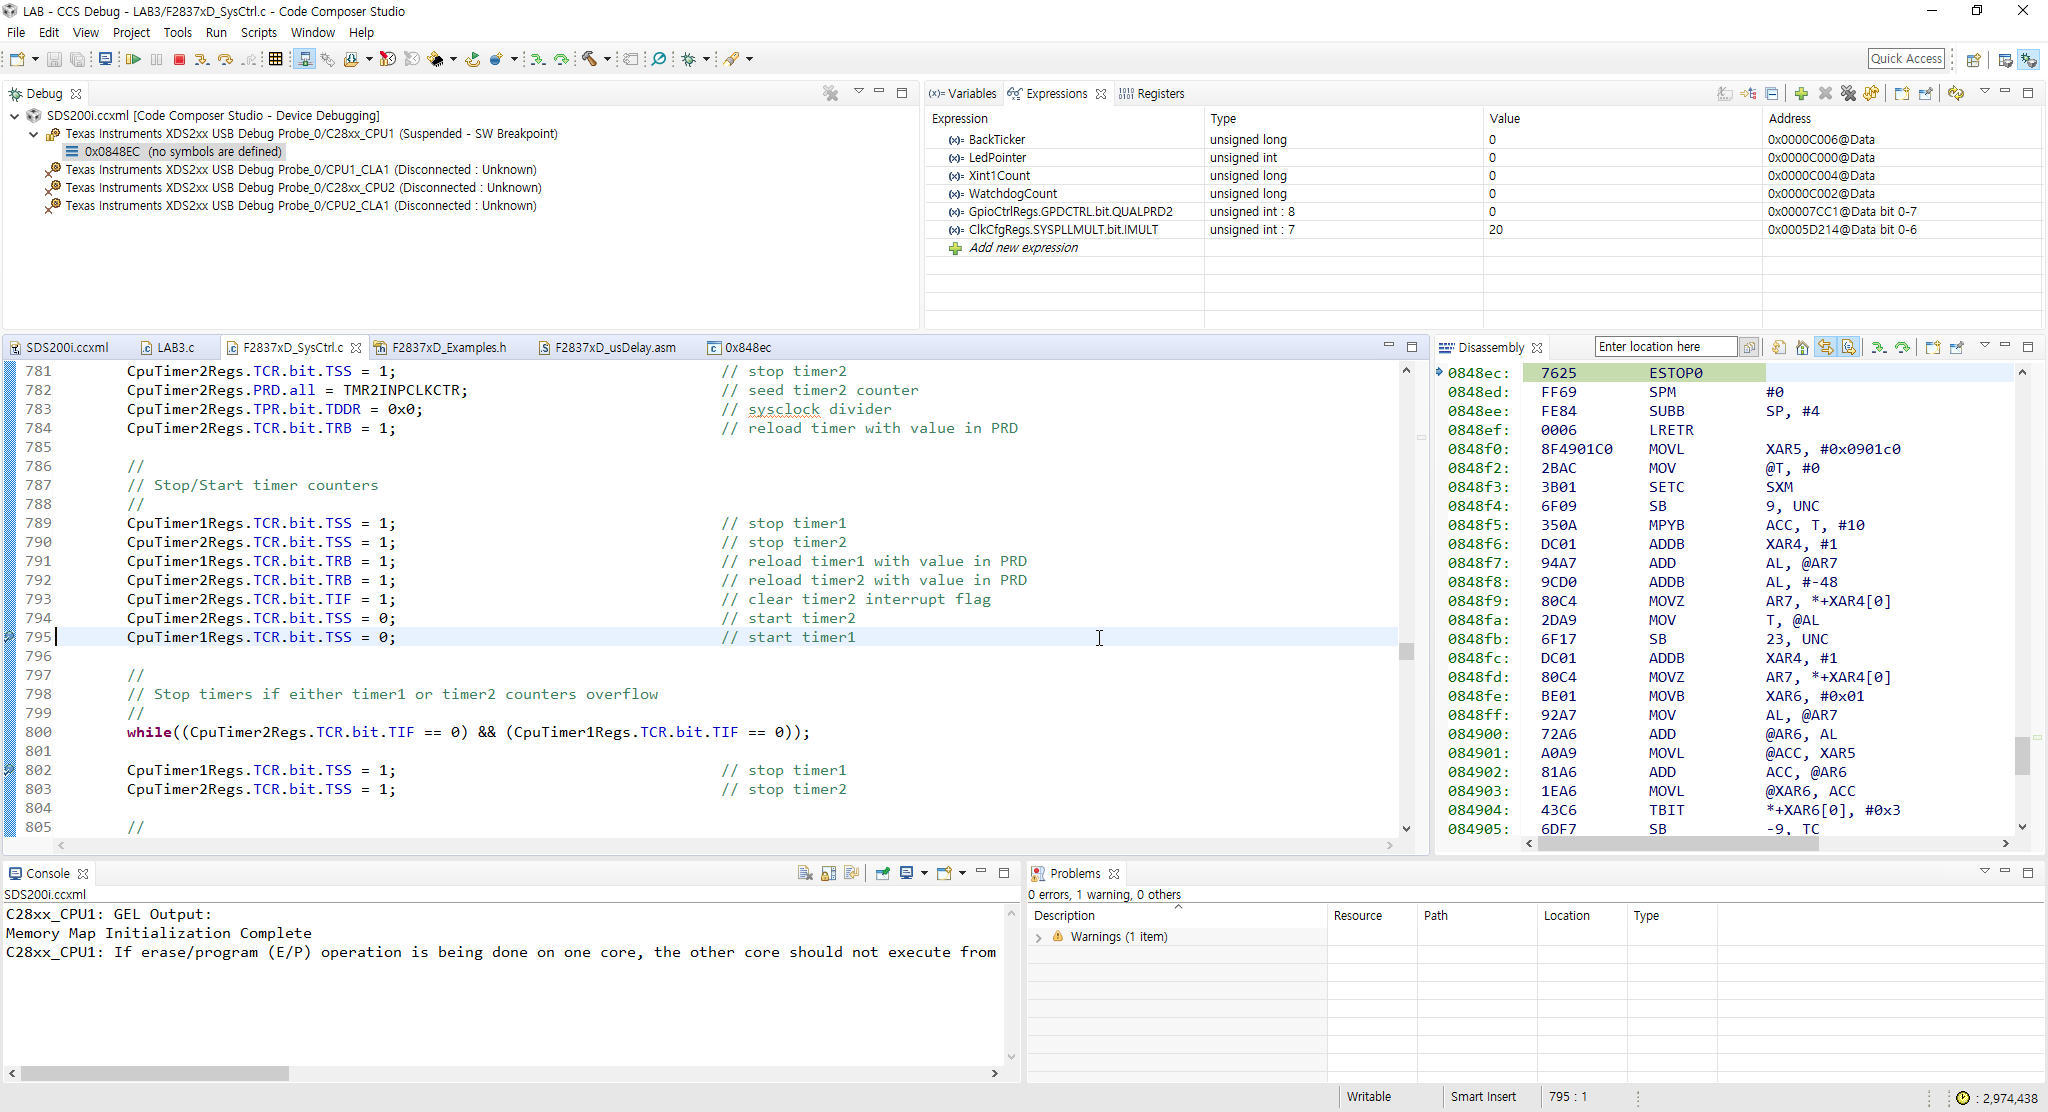Click the green debug bug icon

[689, 60]
